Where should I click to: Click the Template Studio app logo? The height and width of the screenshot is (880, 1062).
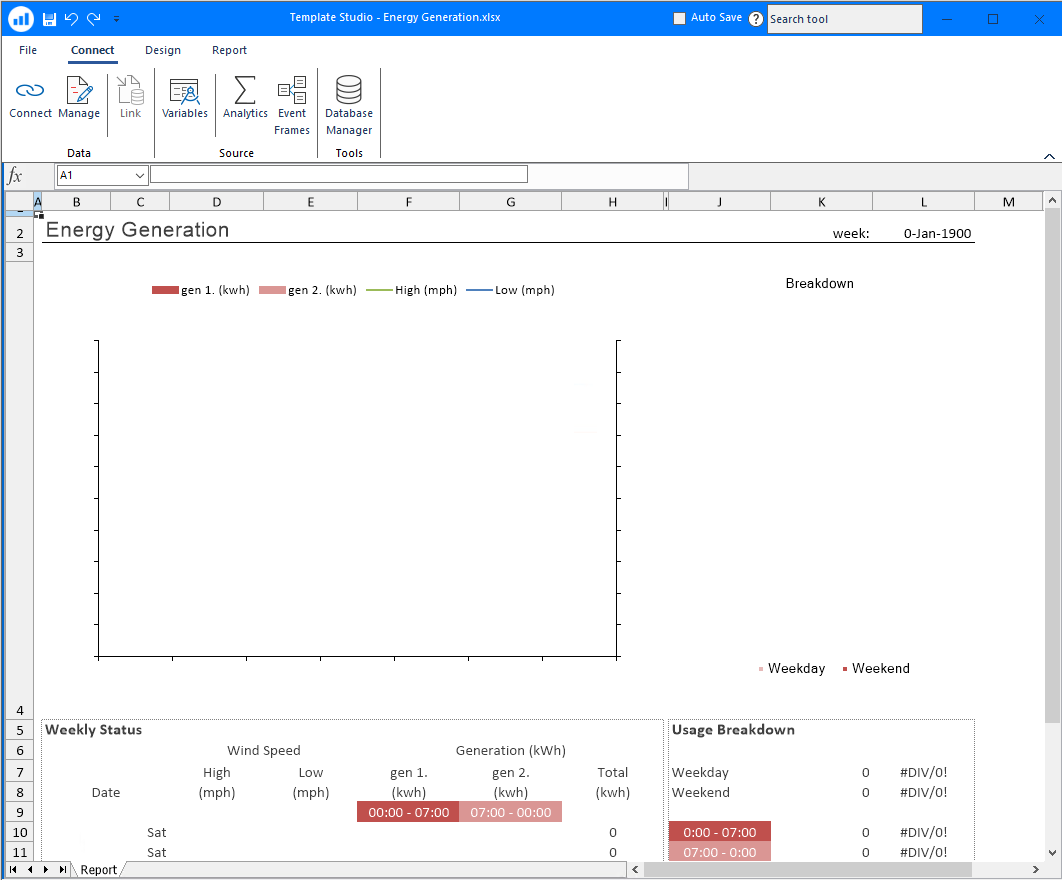point(20,19)
